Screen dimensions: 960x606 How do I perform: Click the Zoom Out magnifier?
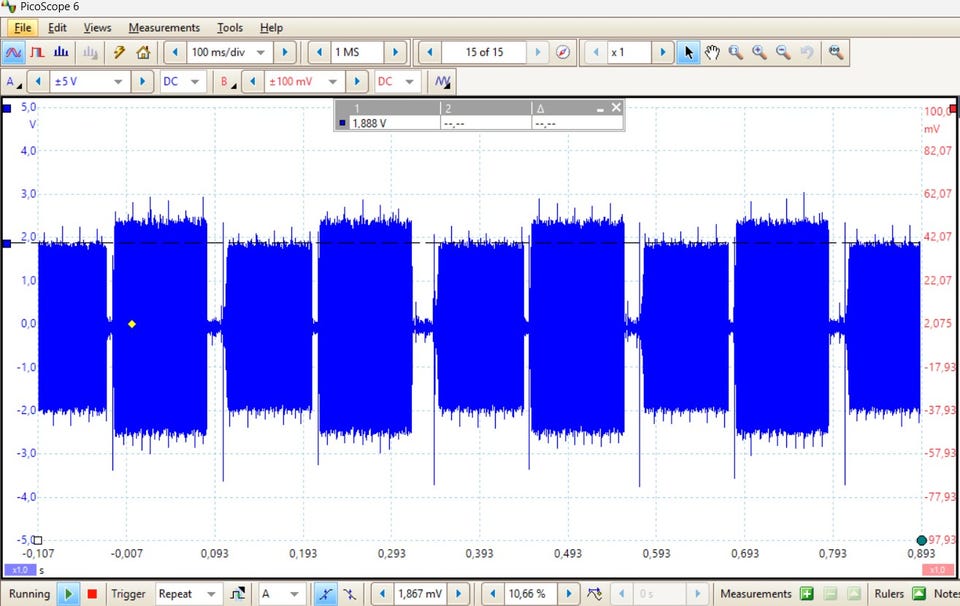pos(783,52)
